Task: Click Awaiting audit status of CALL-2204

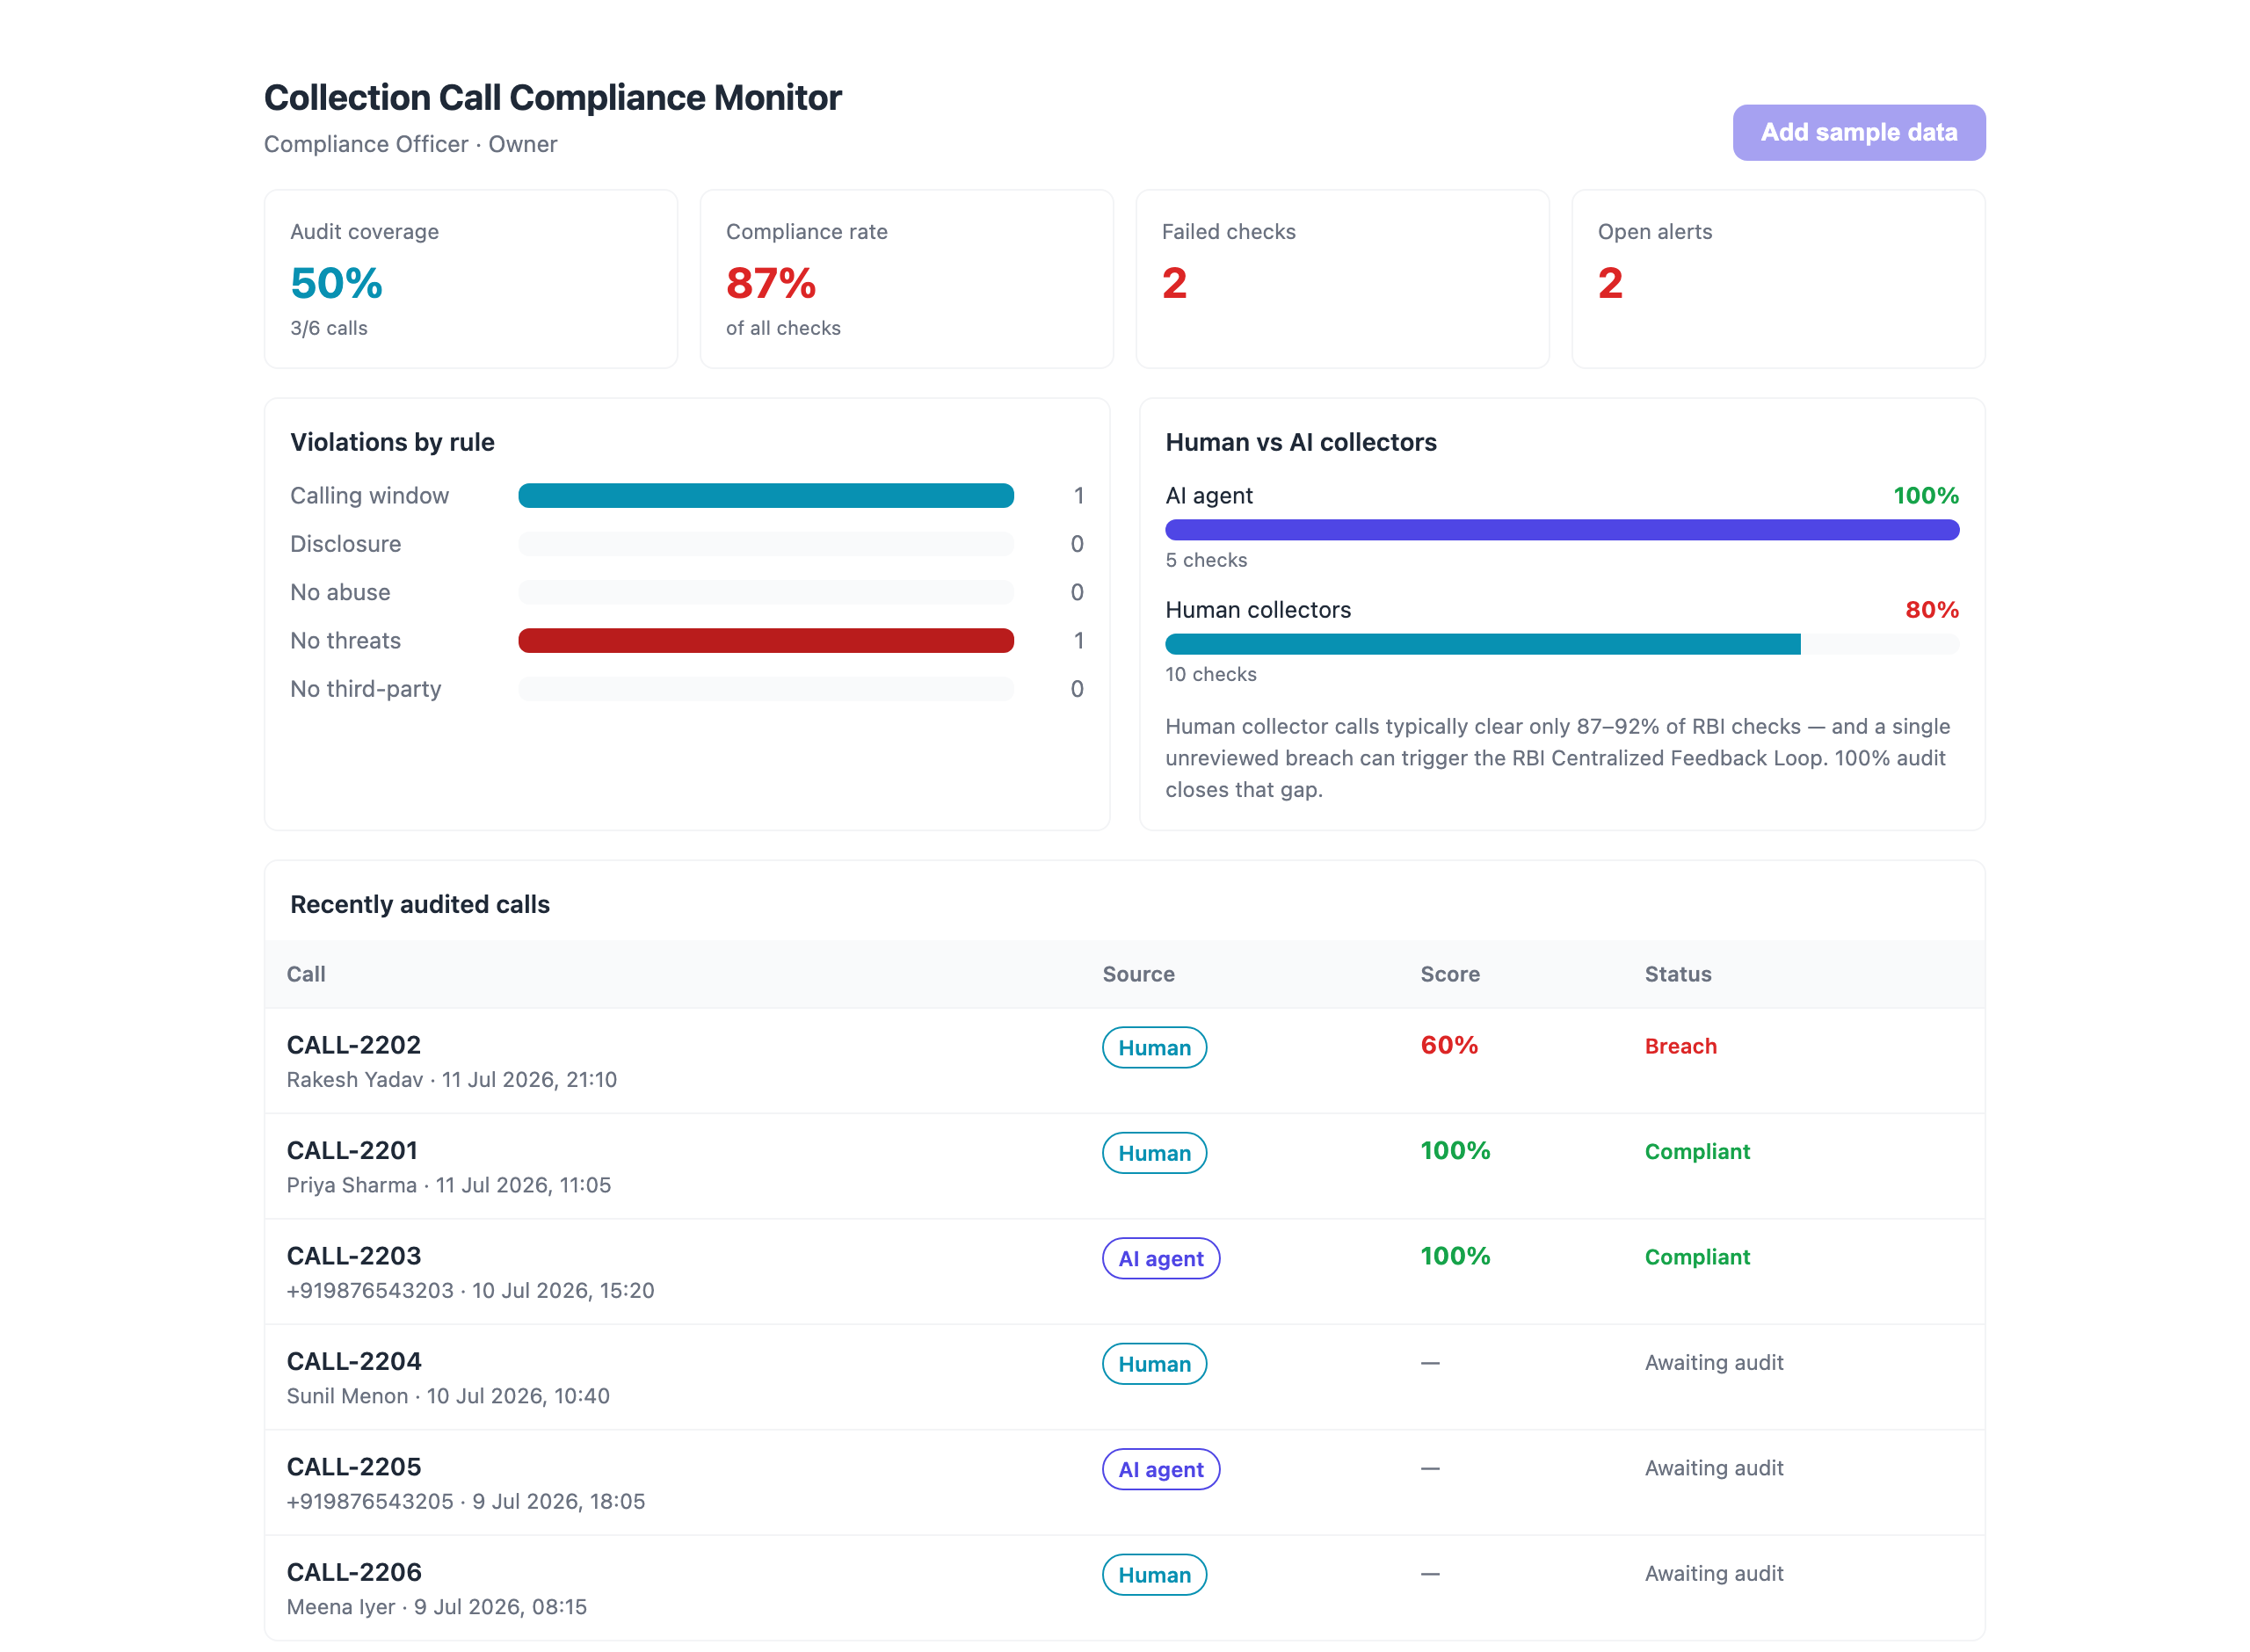Action: click(1713, 1362)
